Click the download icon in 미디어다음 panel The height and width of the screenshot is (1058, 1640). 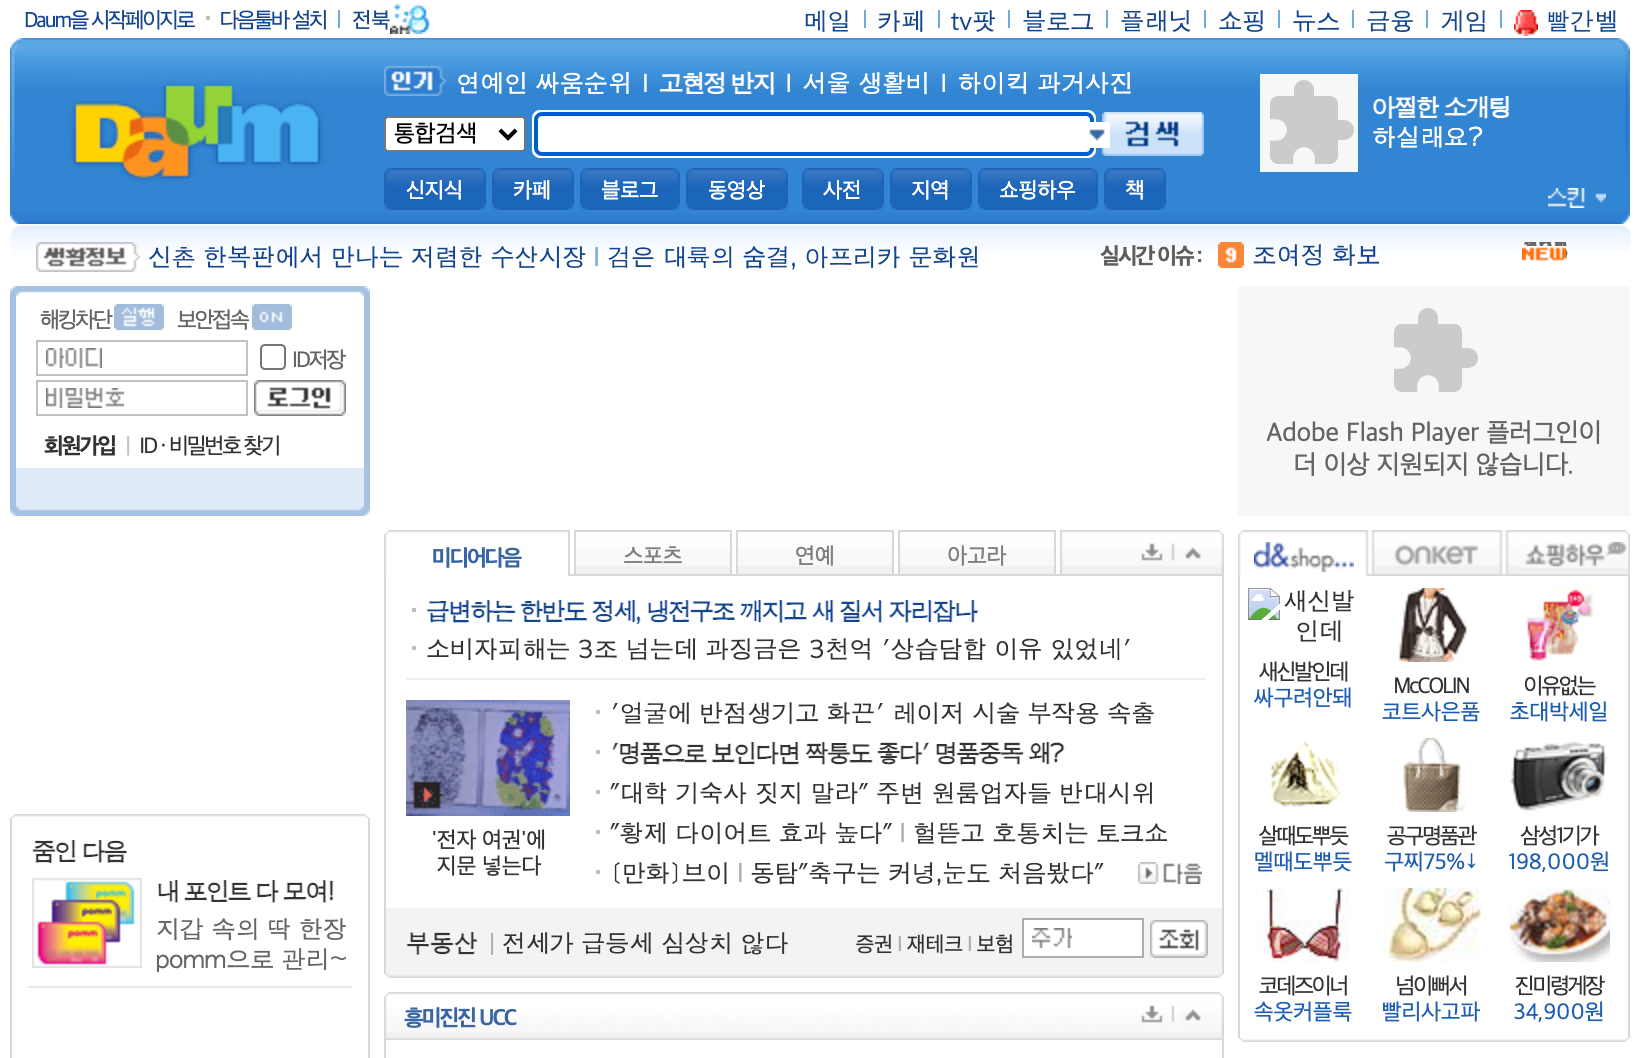coord(1152,552)
